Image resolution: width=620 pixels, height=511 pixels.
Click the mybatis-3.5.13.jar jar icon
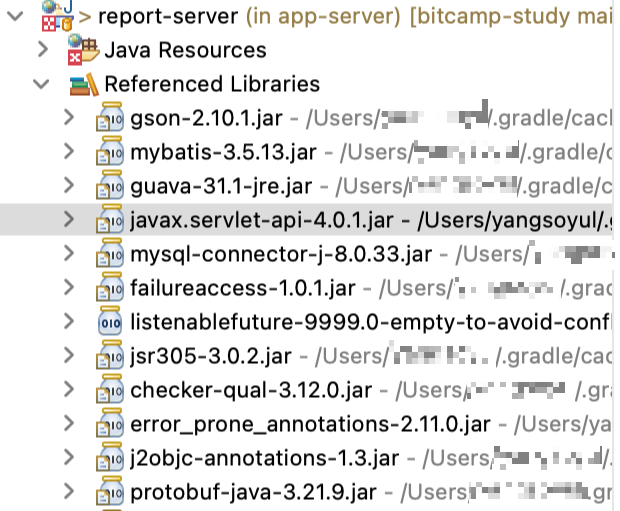coord(110,151)
